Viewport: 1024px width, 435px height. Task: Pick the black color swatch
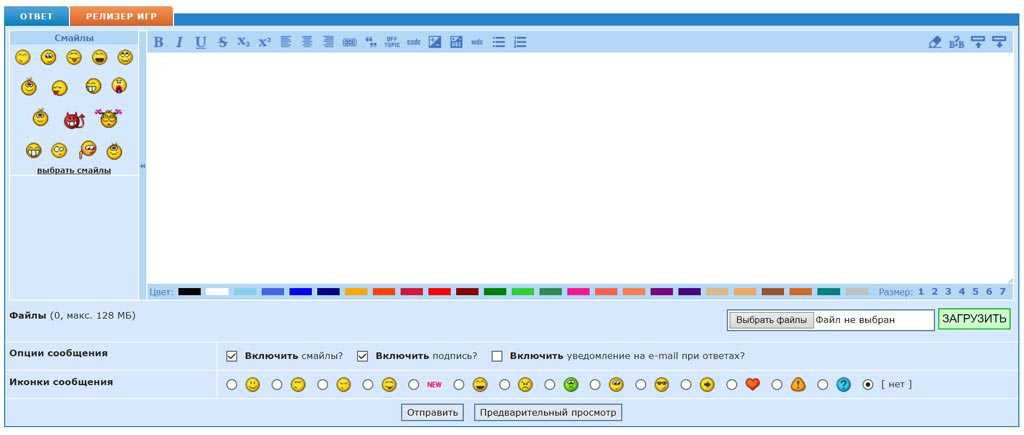(189, 292)
